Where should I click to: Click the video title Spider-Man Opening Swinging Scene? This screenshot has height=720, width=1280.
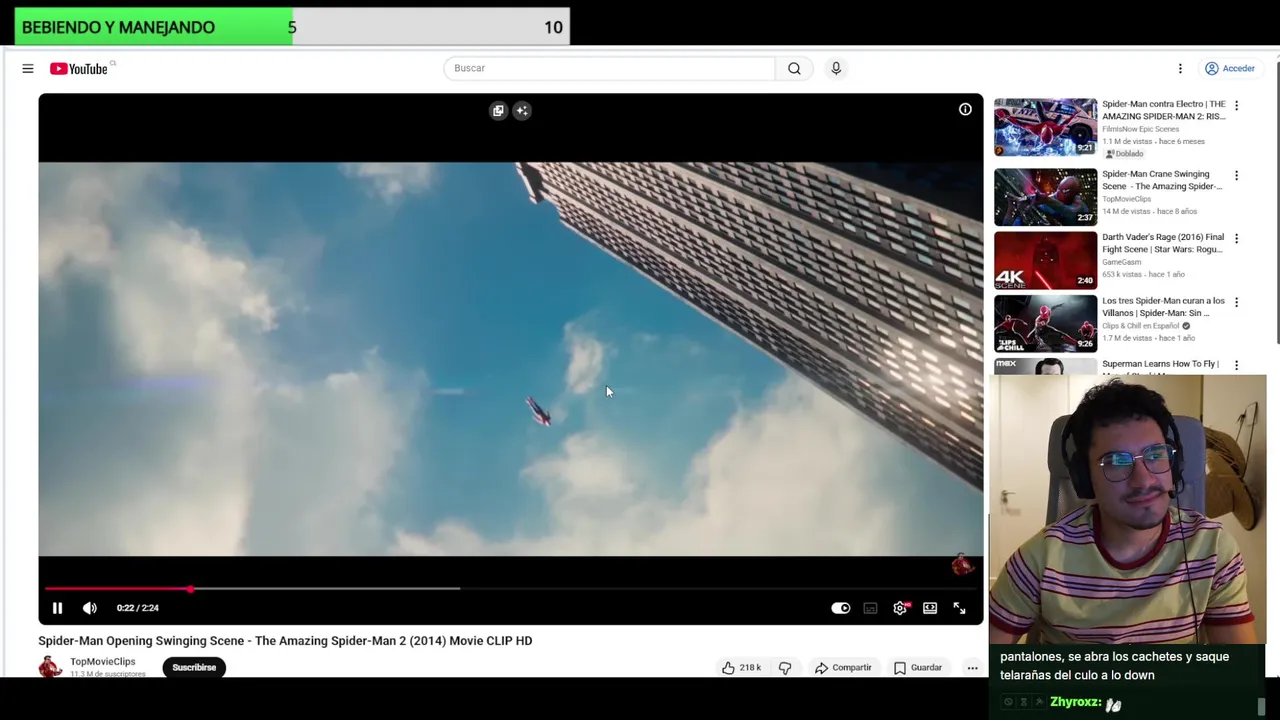[x=285, y=641]
